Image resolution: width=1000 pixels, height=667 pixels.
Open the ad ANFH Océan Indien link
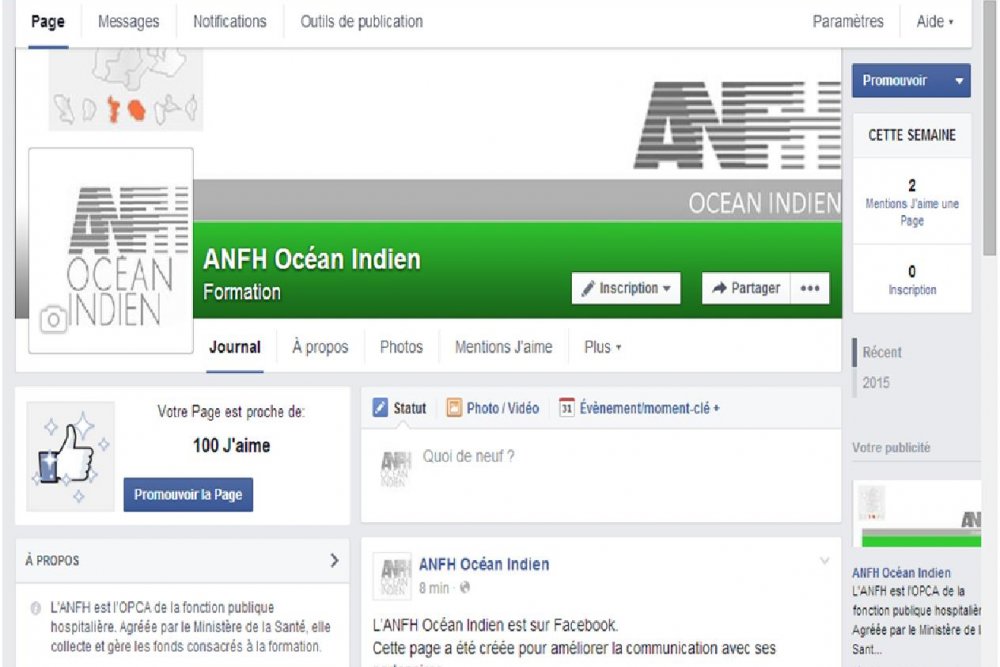click(x=901, y=573)
